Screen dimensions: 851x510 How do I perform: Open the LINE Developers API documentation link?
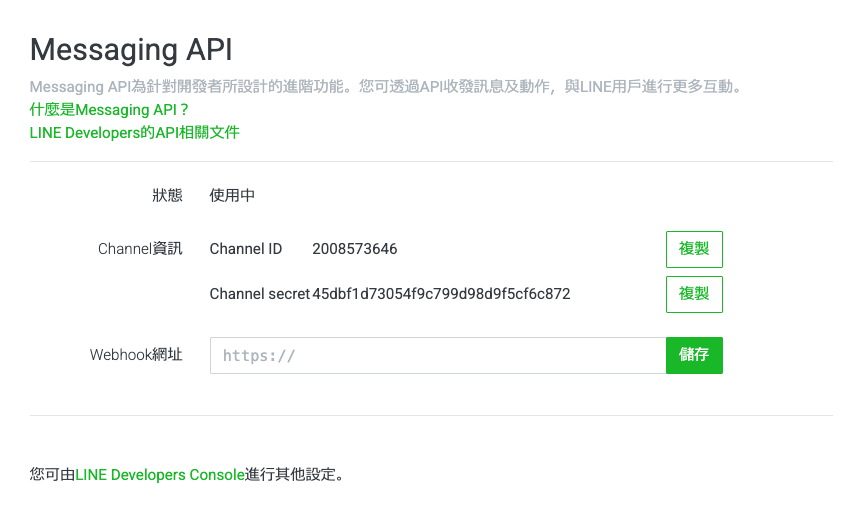134,132
